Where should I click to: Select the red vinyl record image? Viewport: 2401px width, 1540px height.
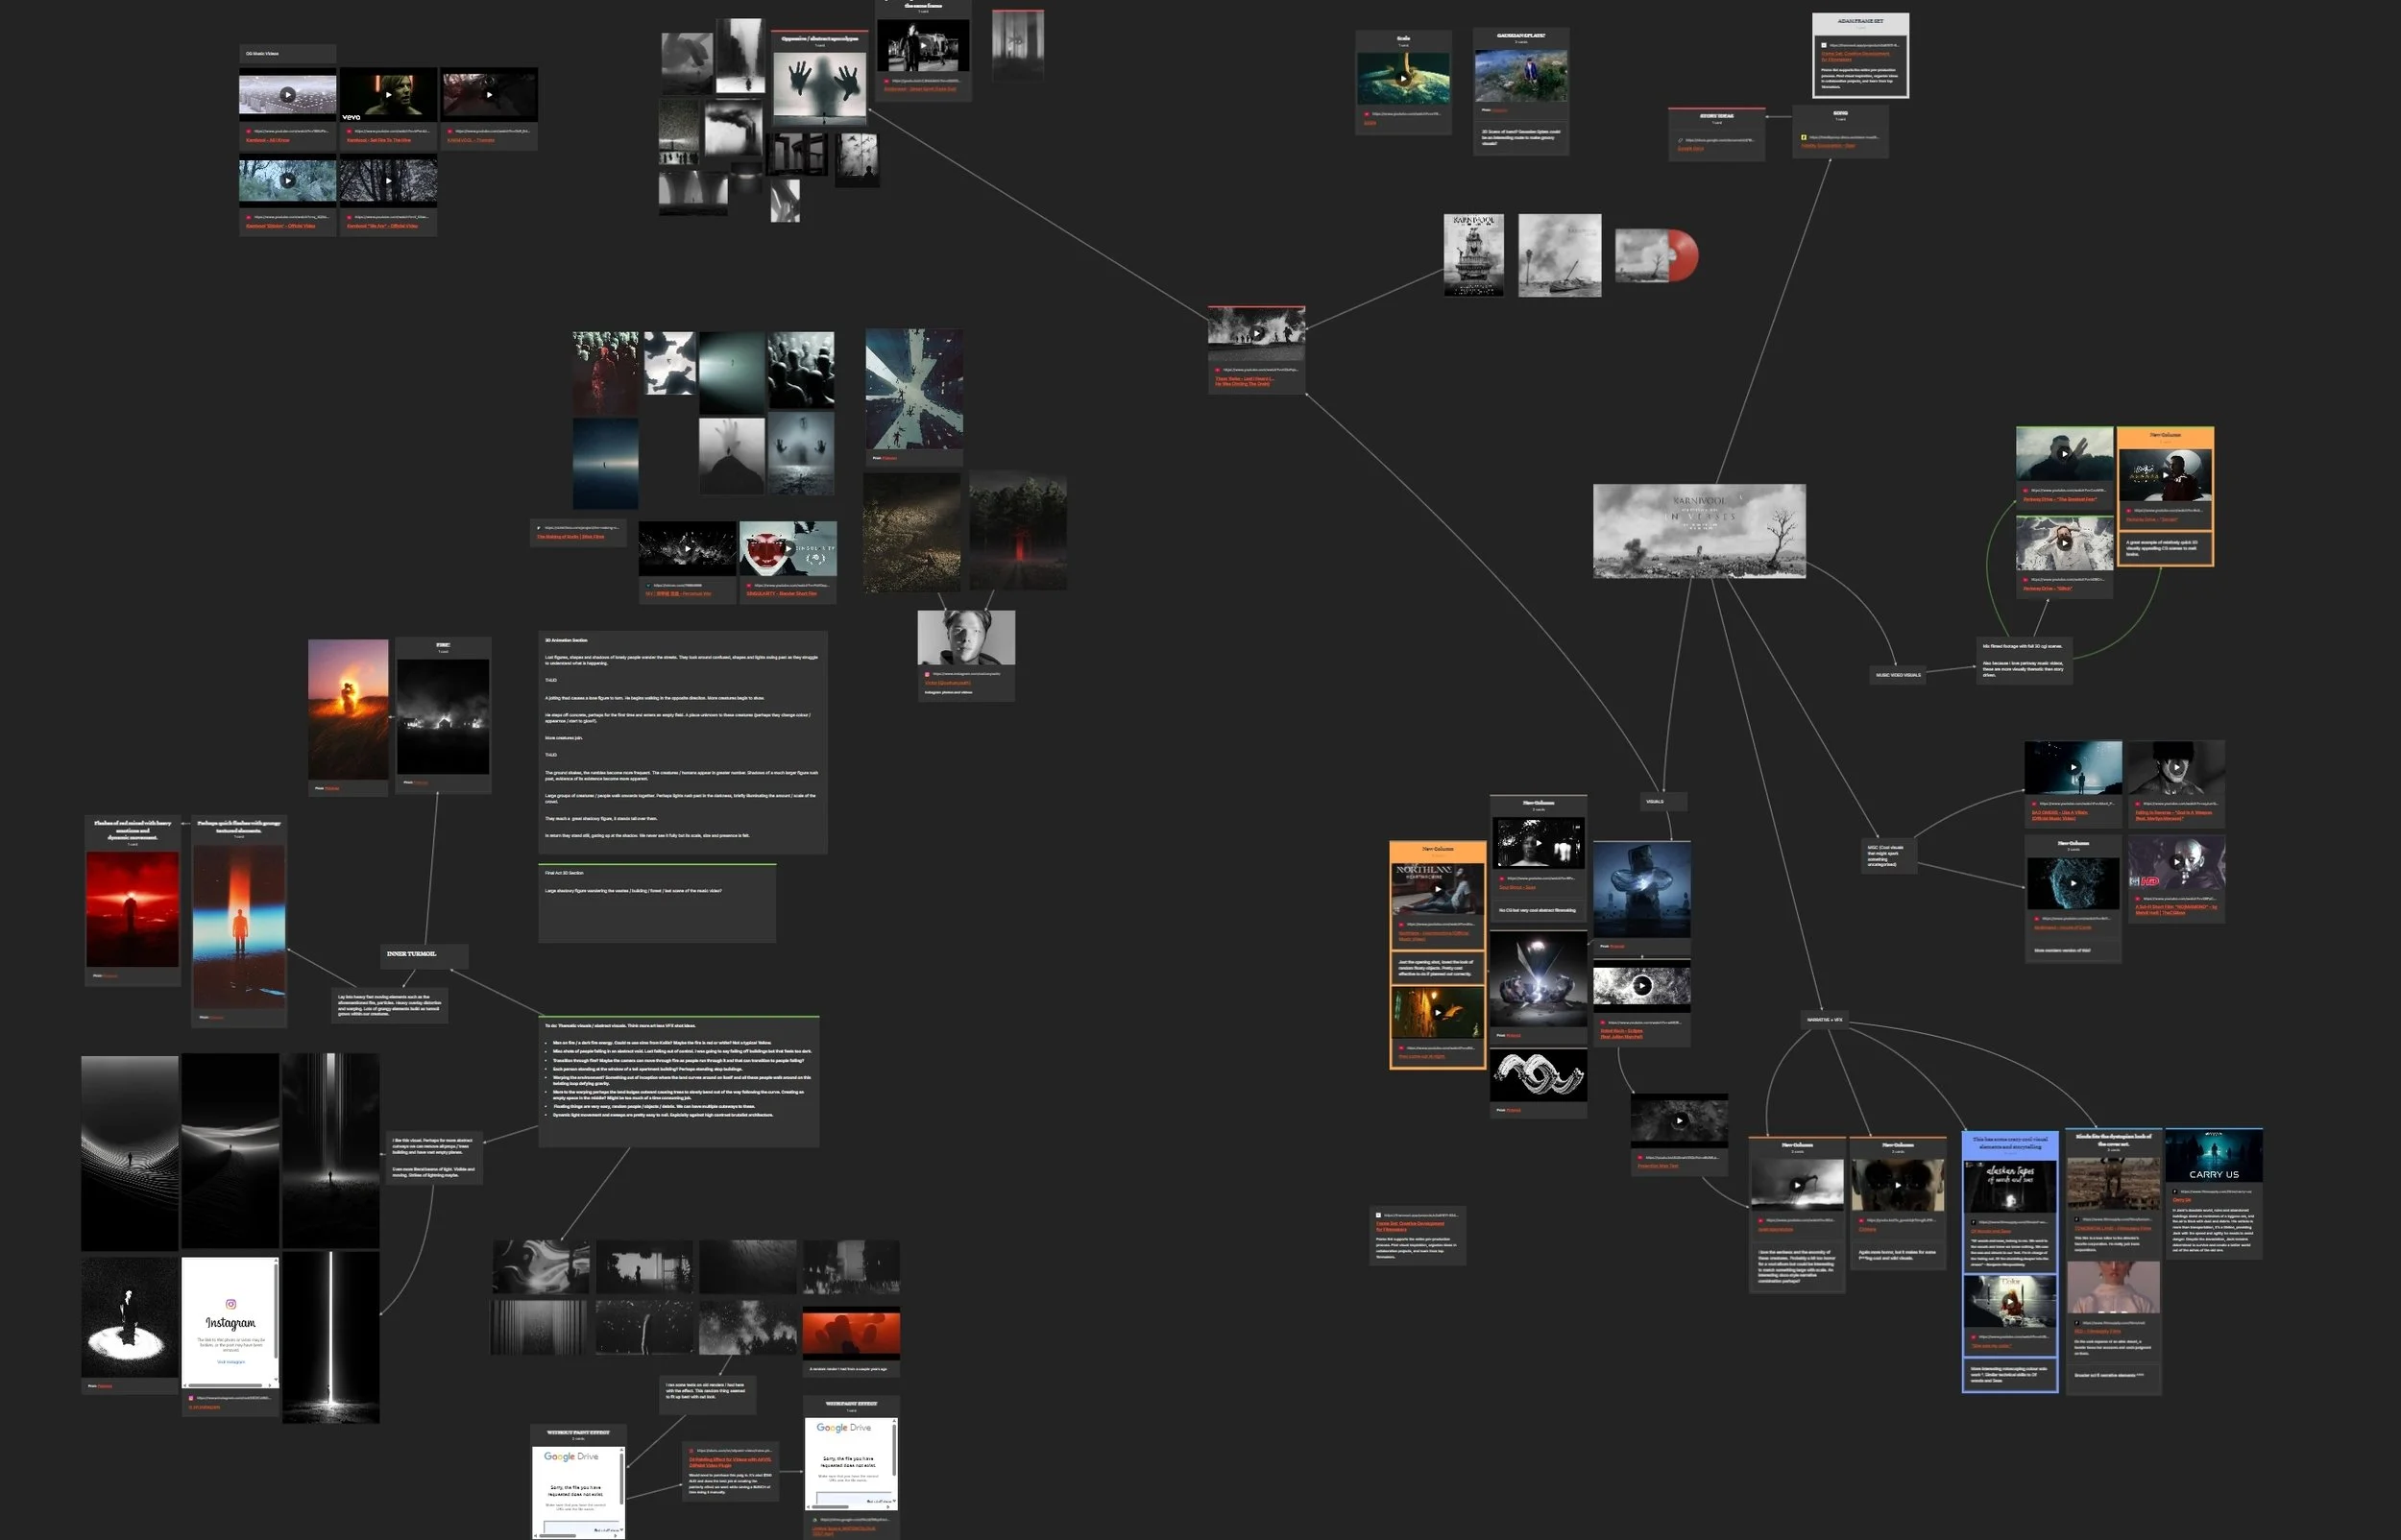pyautogui.click(x=1656, y=254)
